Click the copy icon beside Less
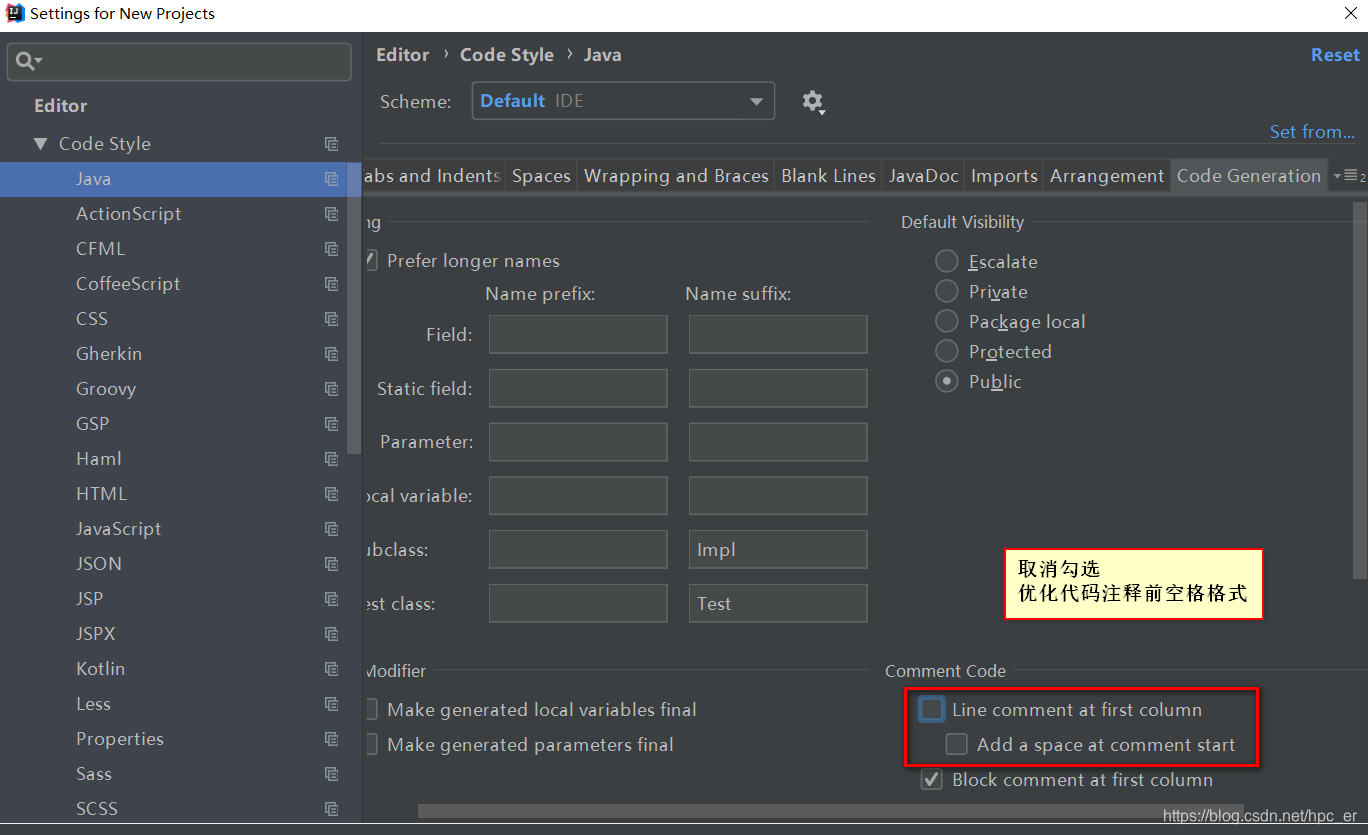The image size is (1368, 835). 331,704
